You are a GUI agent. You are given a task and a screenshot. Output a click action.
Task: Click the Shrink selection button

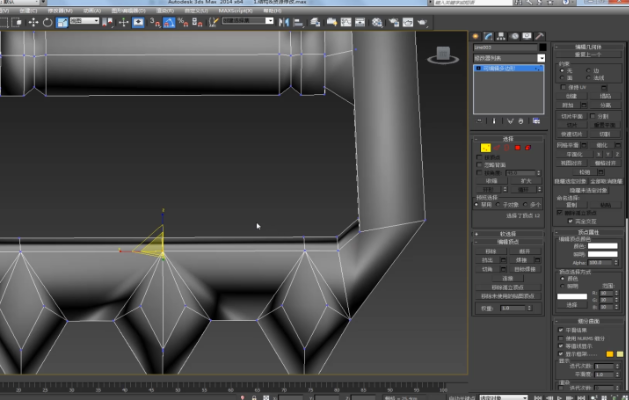coord(491,181)
